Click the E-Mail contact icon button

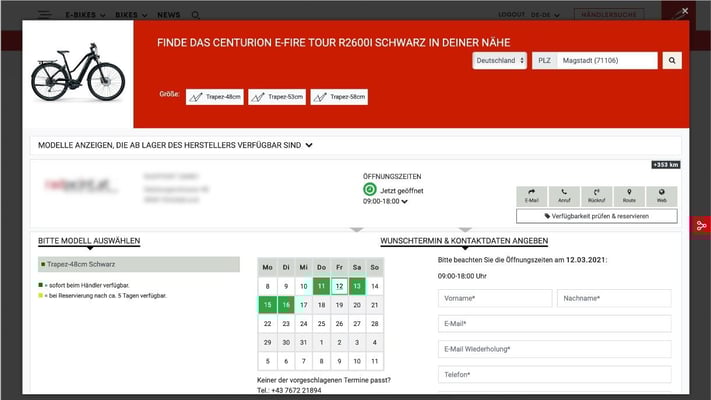click(x=531, y=196)
